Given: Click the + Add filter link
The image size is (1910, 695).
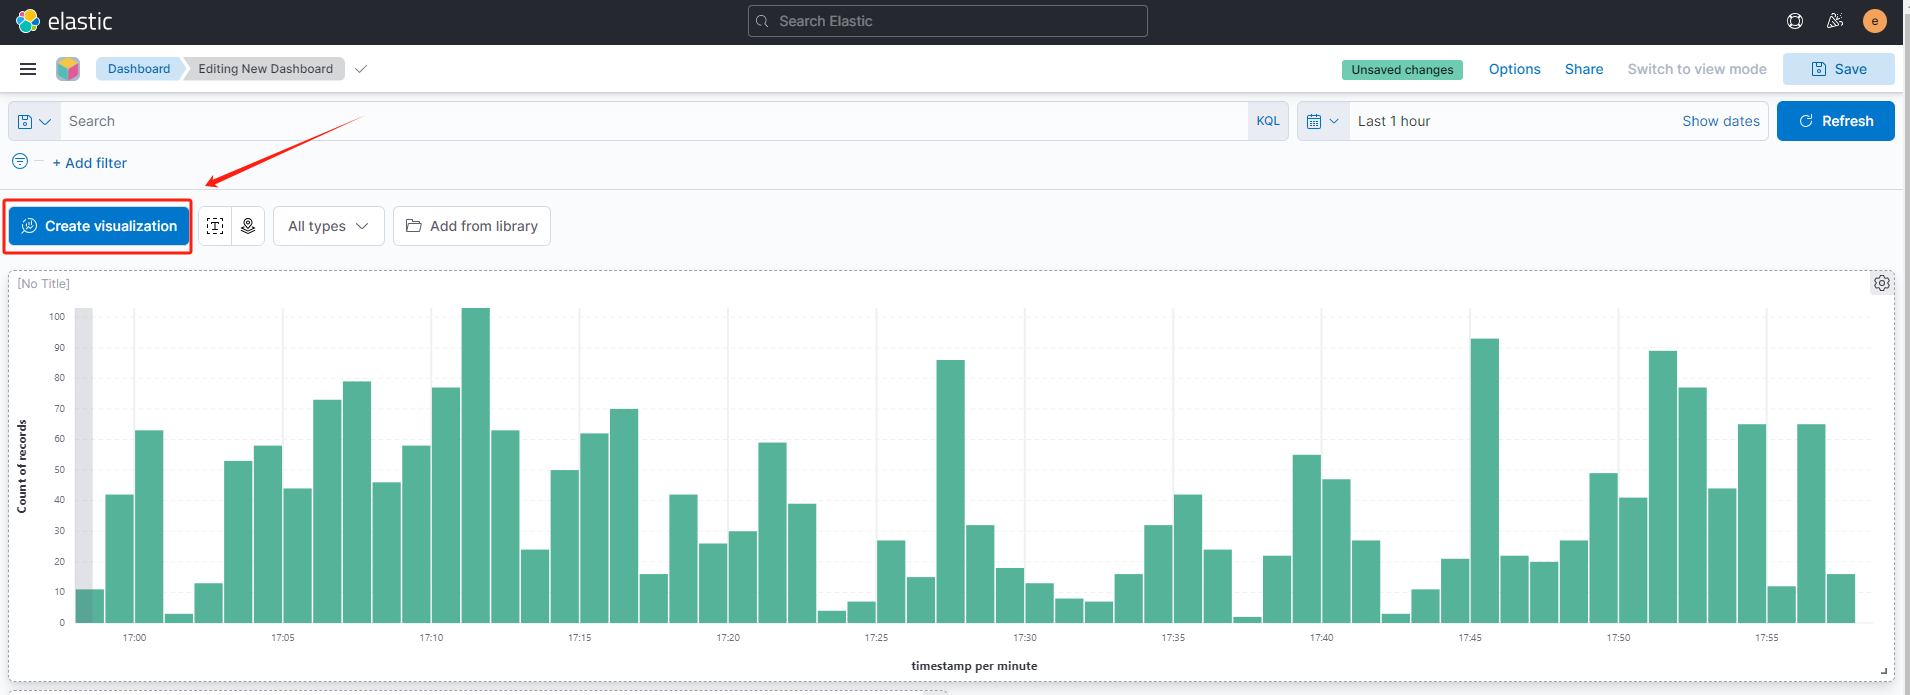Looking at the screenshot, I should (90, 163).
